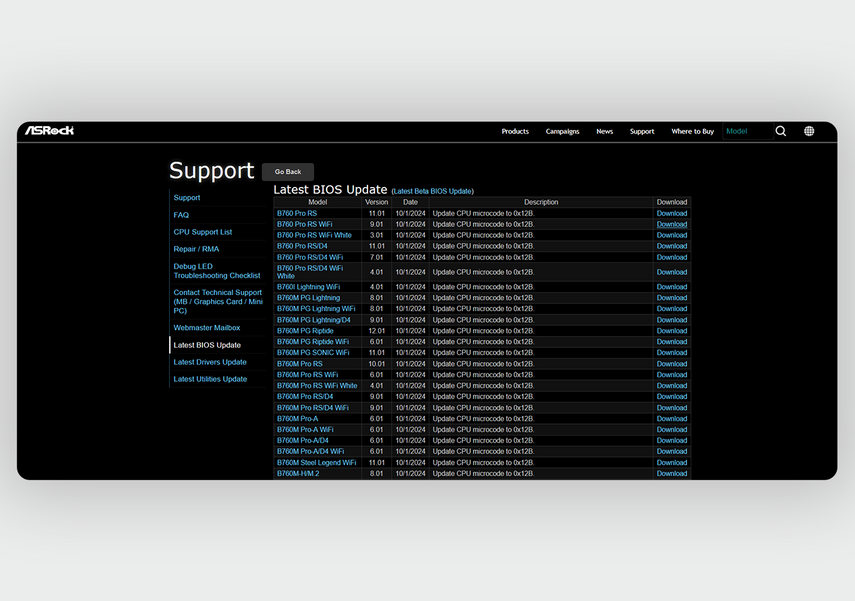Click the search magnifier icon
The width and height of the screenshot is (855, 601).
[x=781, y=131]
